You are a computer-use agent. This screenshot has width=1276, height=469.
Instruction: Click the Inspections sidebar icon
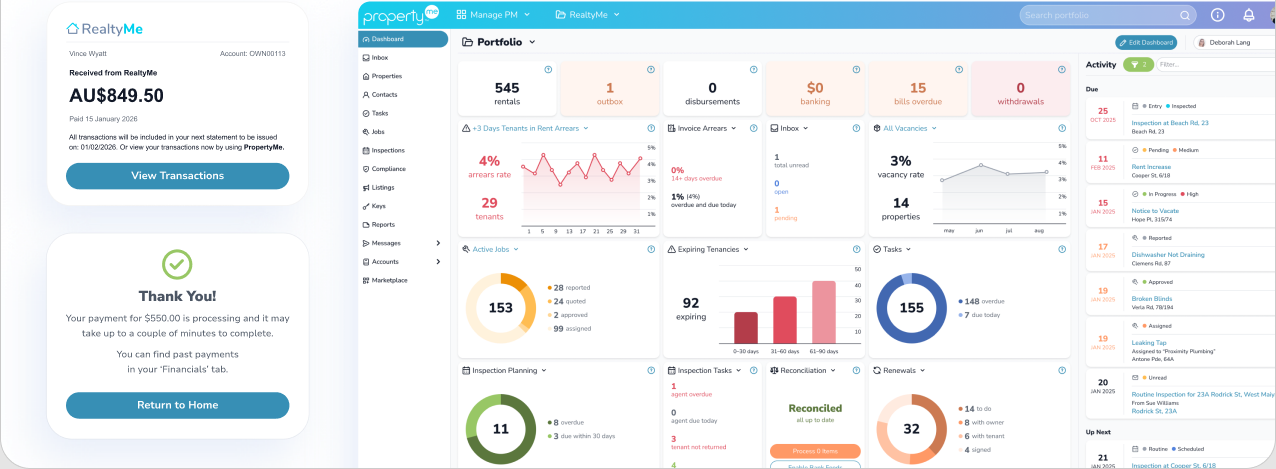(x=365, y=150)
